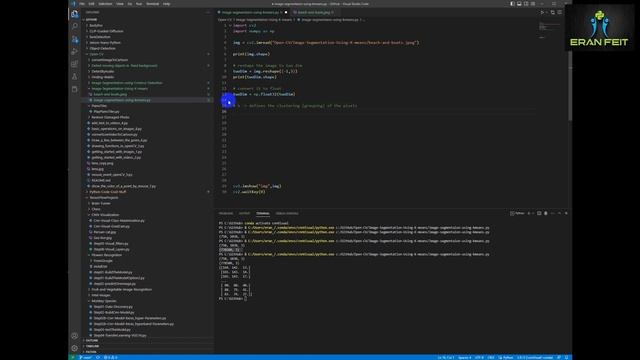This screenshot has height=360, width=640.
Task: Select the Python language mode in status bar
Action: [506, 358]
